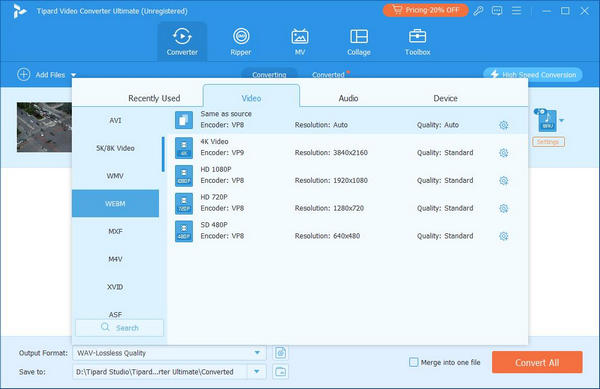Open the output folder icon beside Save to
This screenshot has width=600, height=389.
[280, 371]
